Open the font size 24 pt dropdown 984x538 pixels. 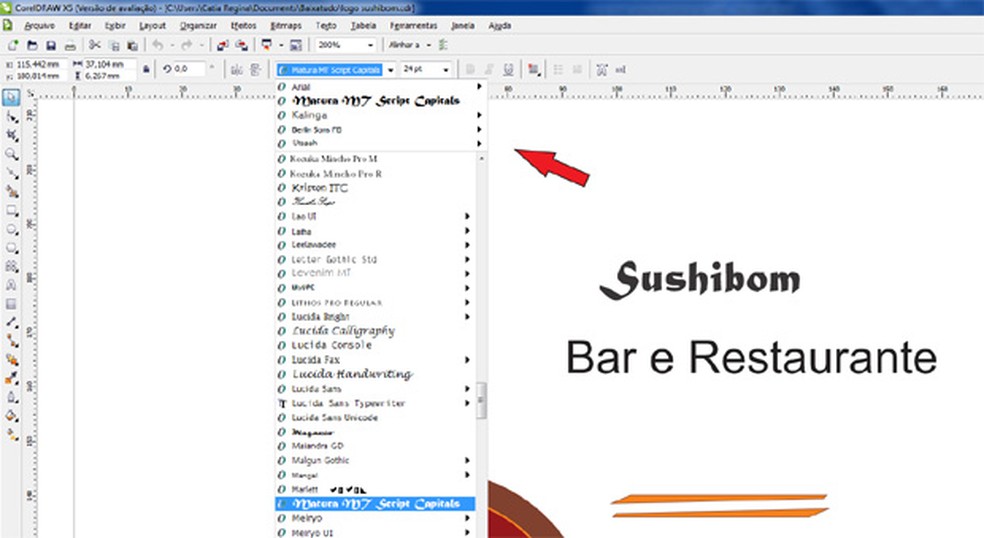[444, 69]
